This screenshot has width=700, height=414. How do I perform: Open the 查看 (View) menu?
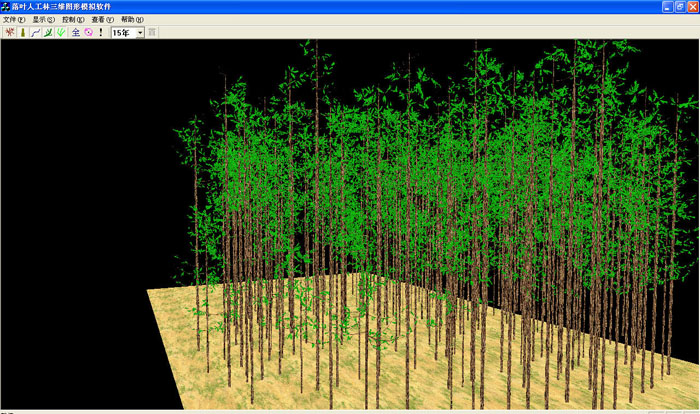tap(102, 19)
